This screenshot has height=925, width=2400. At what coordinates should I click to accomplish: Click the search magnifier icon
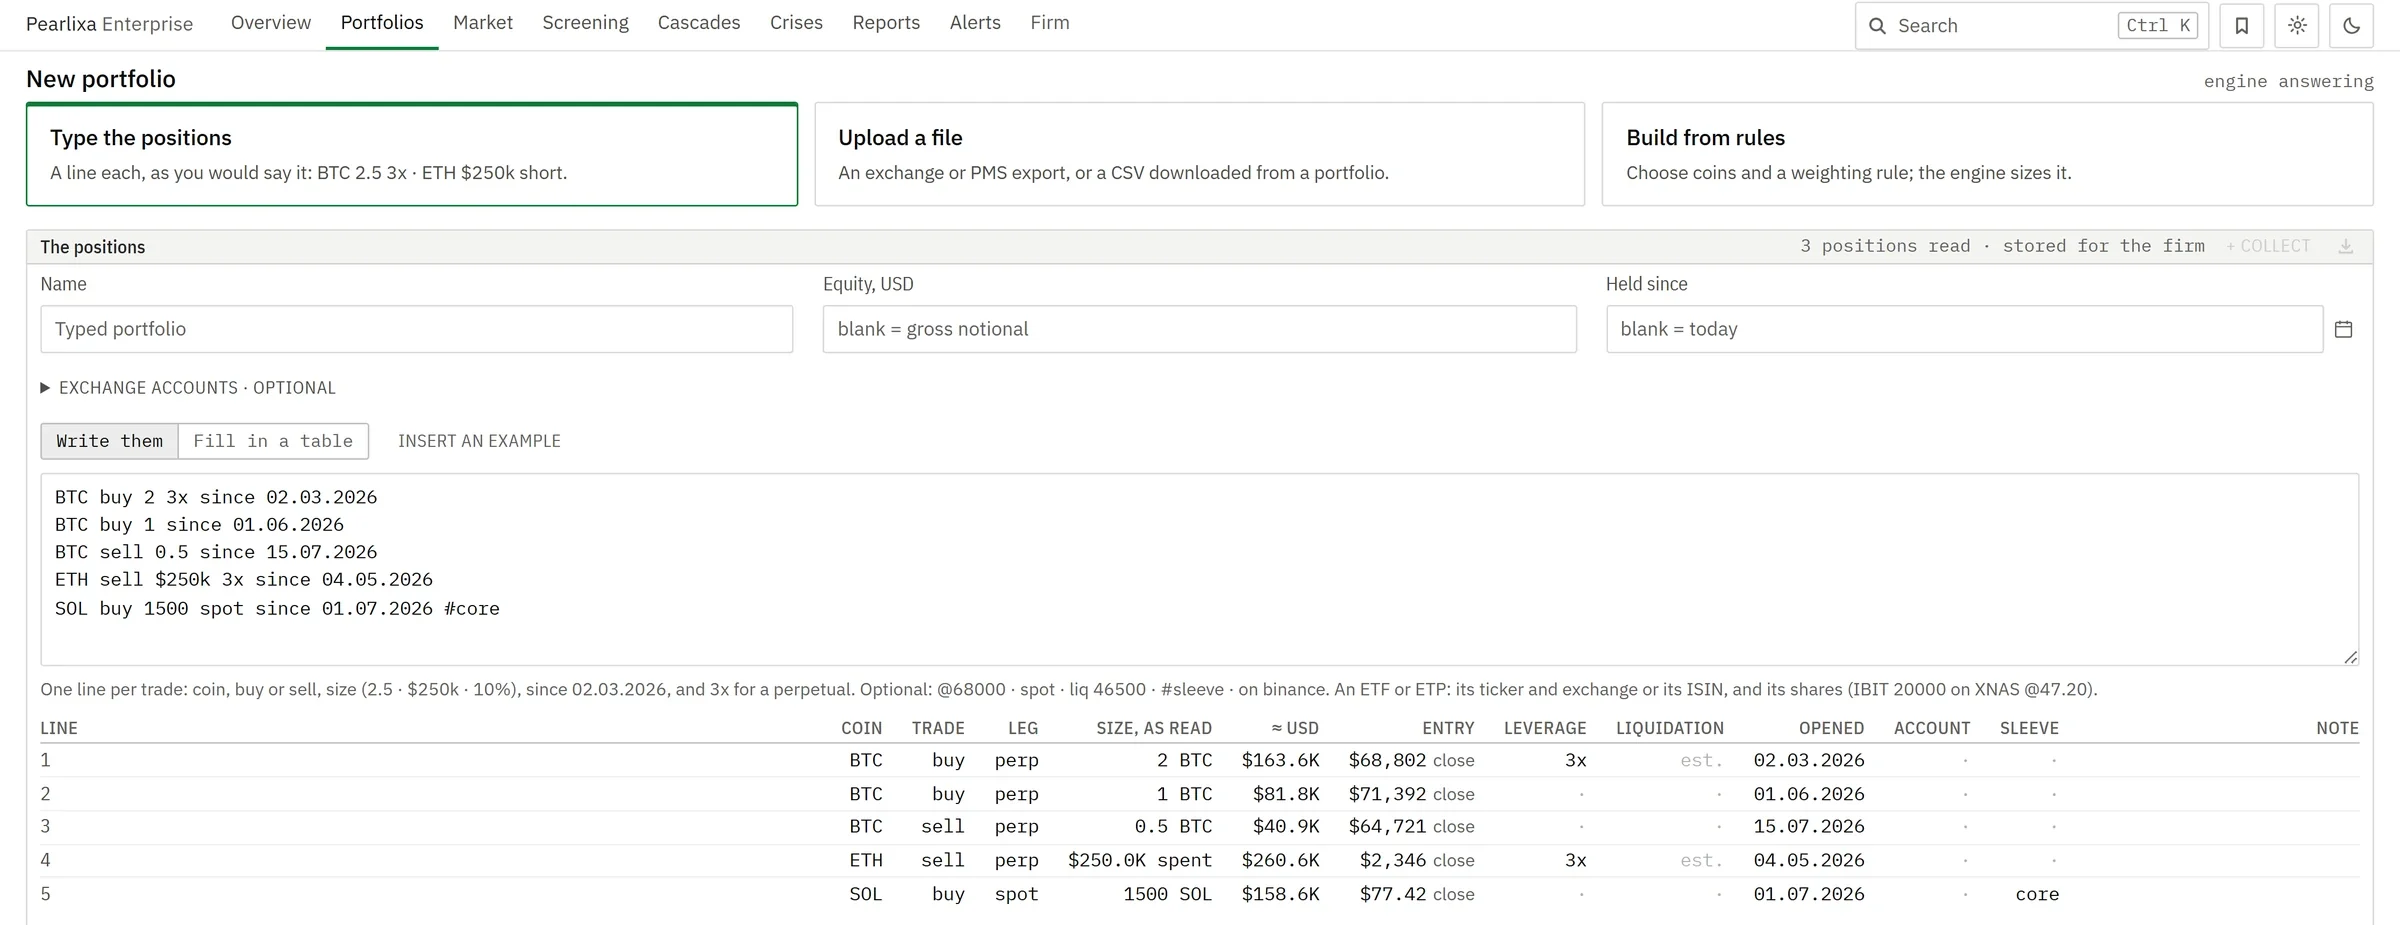(1877, 26)
